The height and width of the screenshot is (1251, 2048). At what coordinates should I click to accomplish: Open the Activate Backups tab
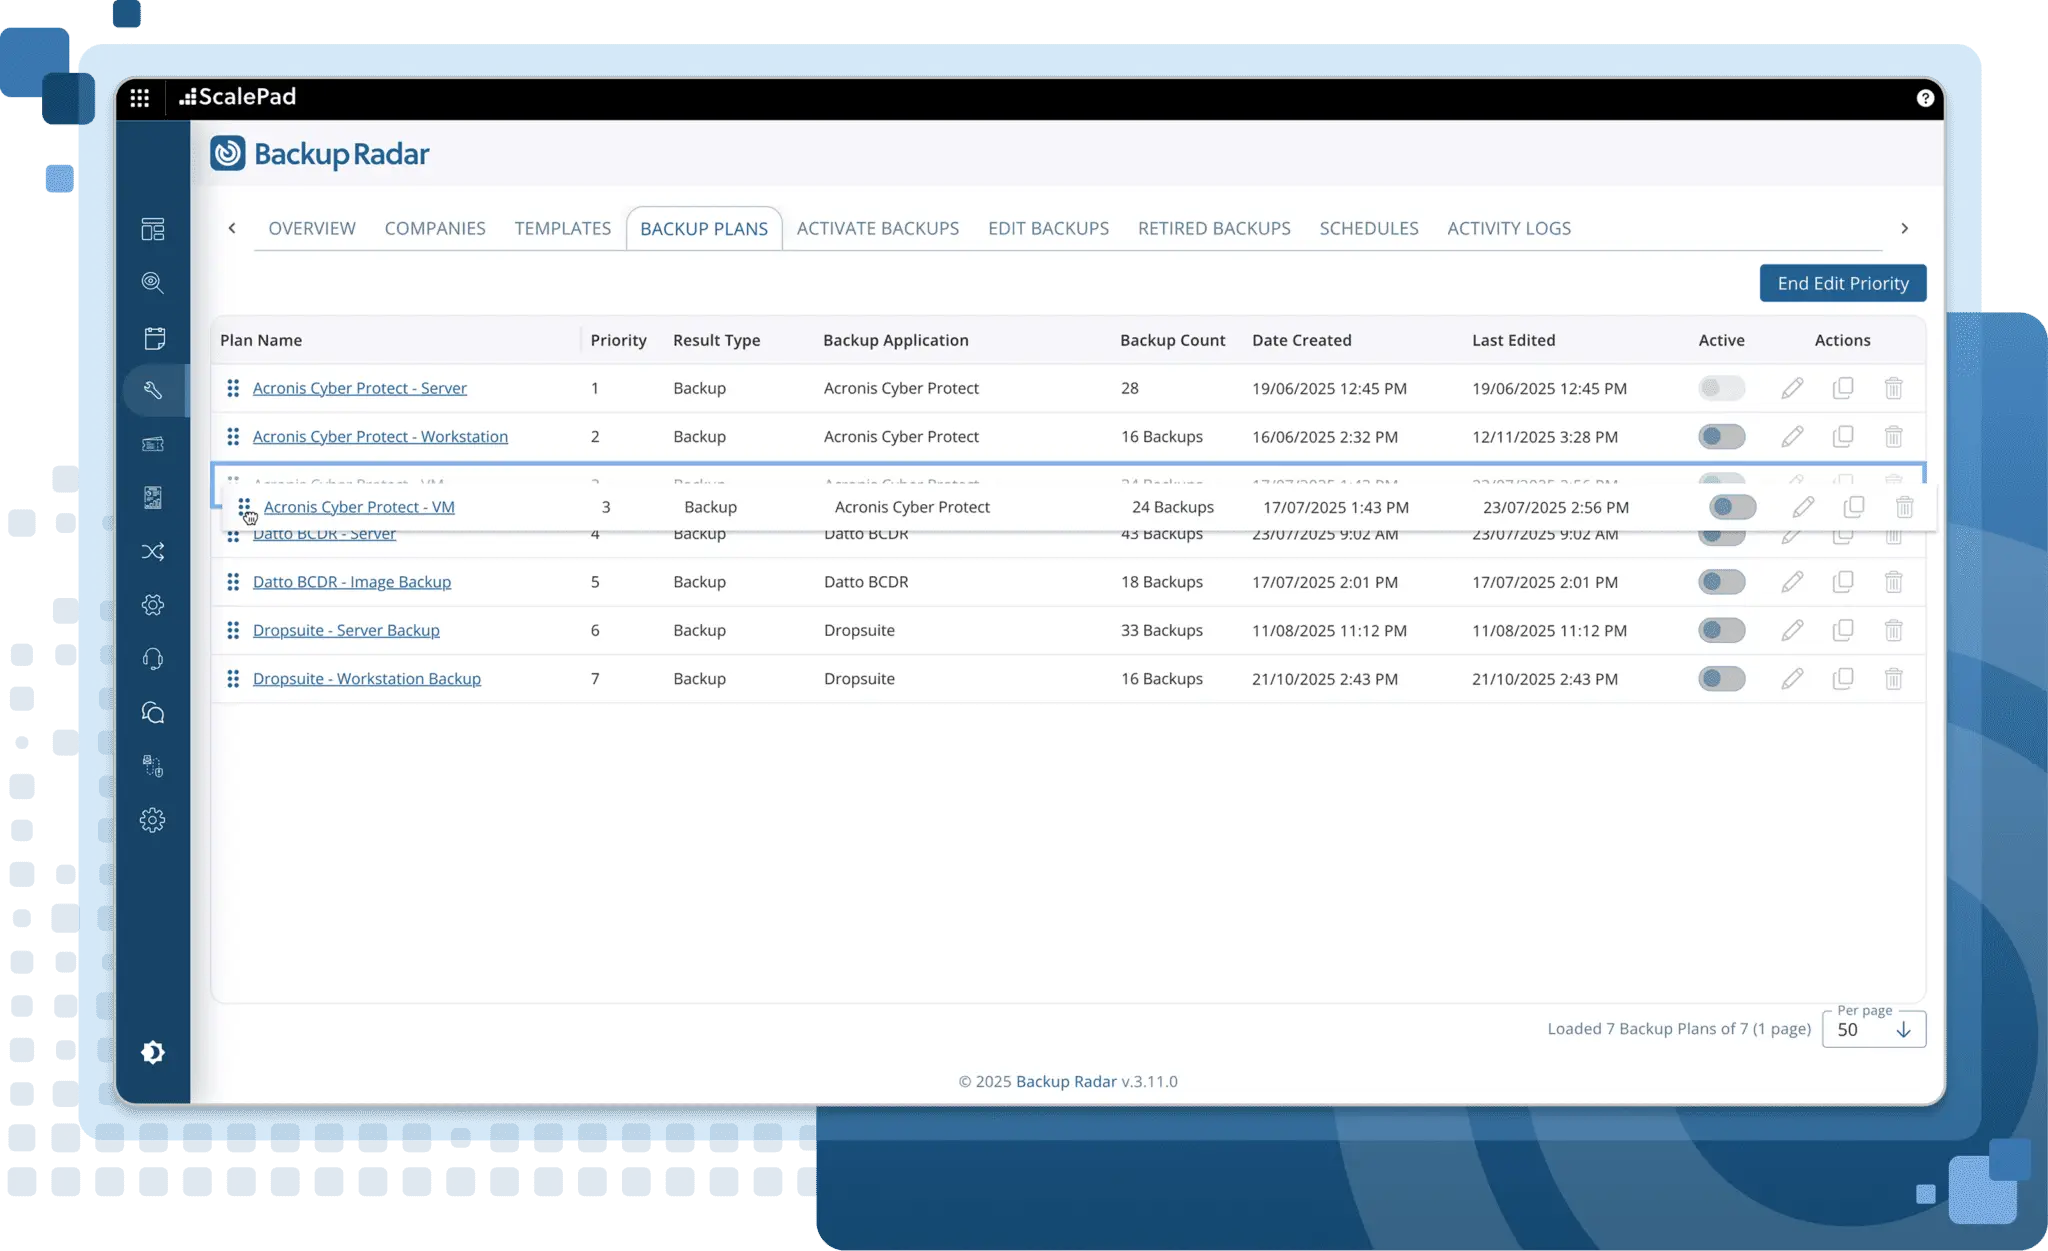coord(878,228)
